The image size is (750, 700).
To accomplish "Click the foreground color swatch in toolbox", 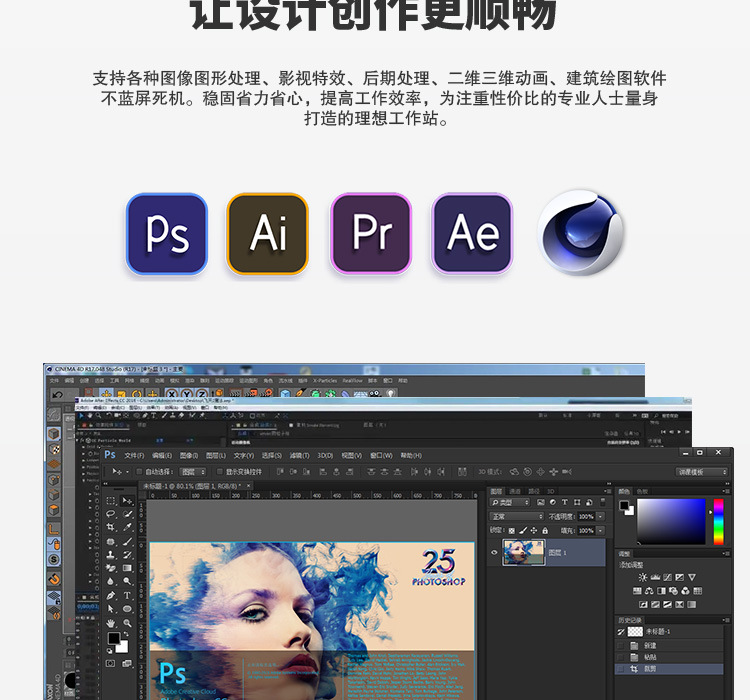I will [x=114, y=639].
